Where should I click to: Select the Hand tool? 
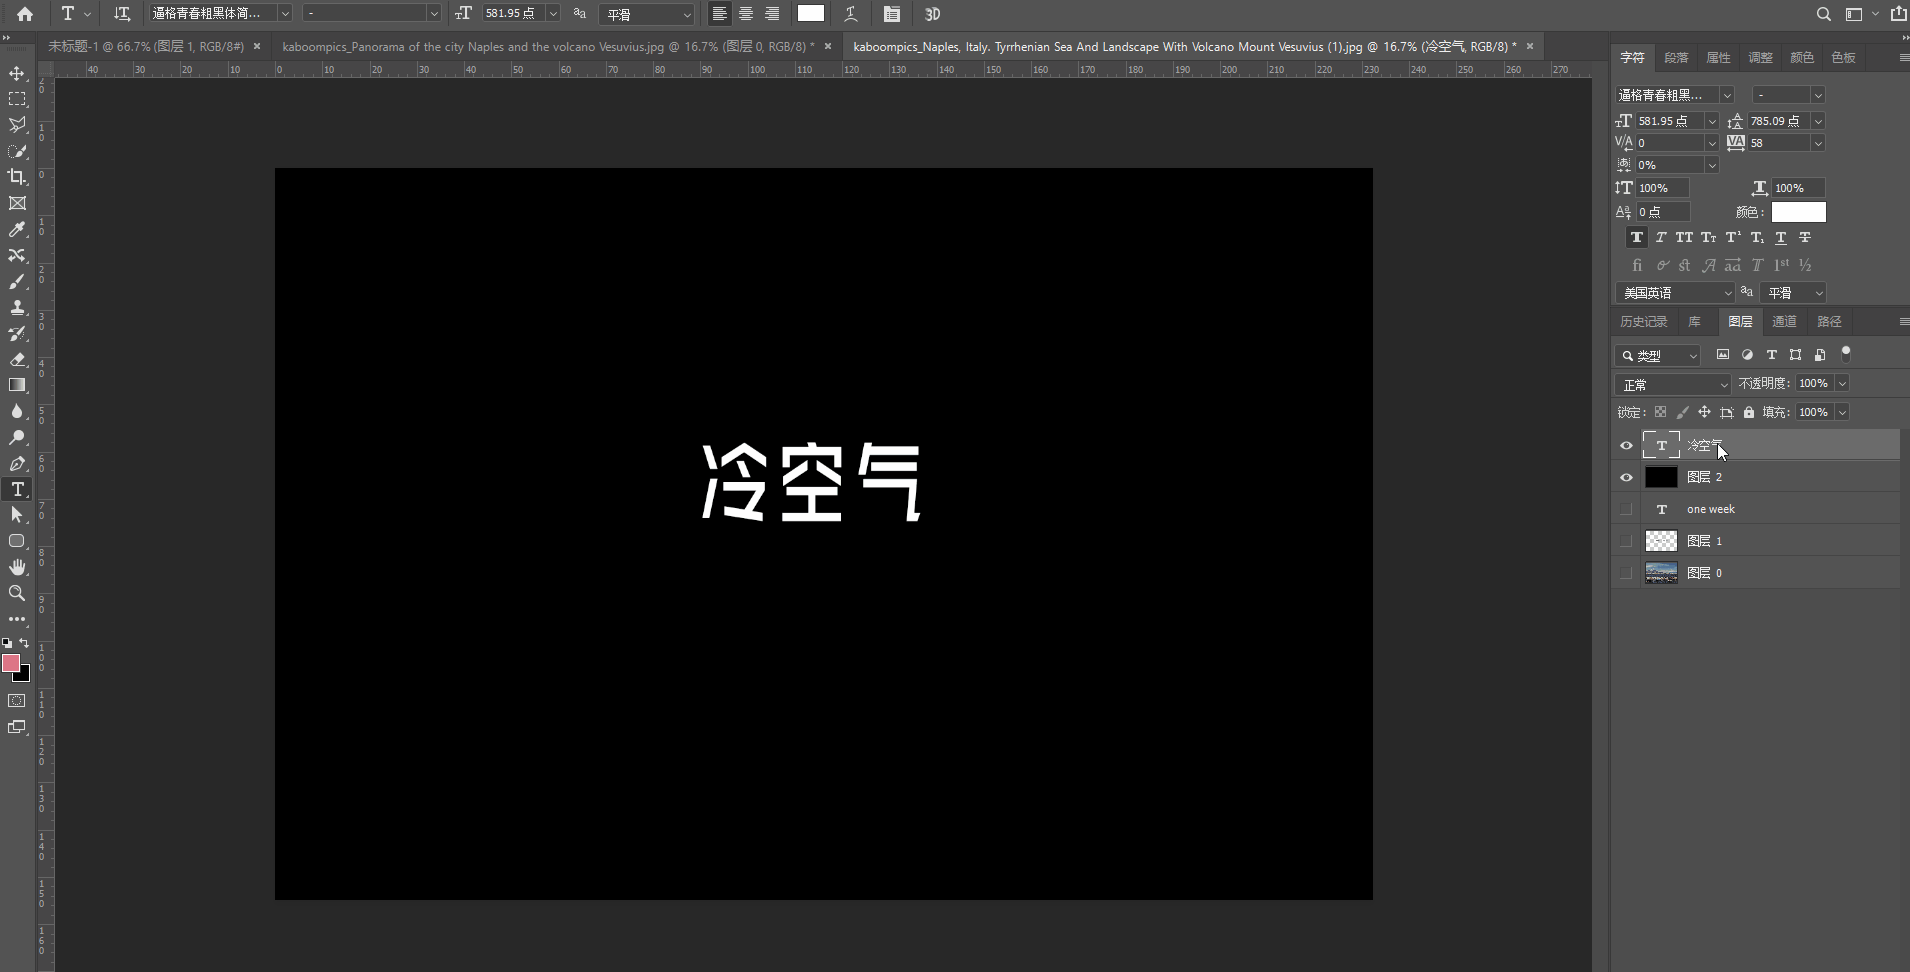click(17, 567)
